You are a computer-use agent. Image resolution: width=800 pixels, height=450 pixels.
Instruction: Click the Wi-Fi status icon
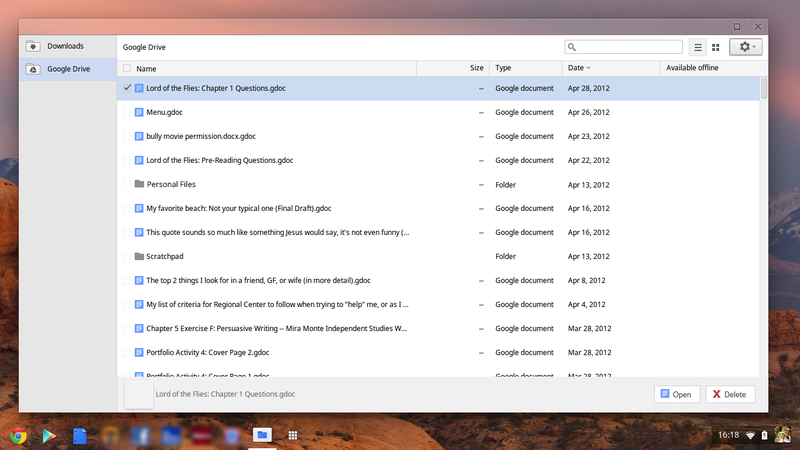coord(751,436)
